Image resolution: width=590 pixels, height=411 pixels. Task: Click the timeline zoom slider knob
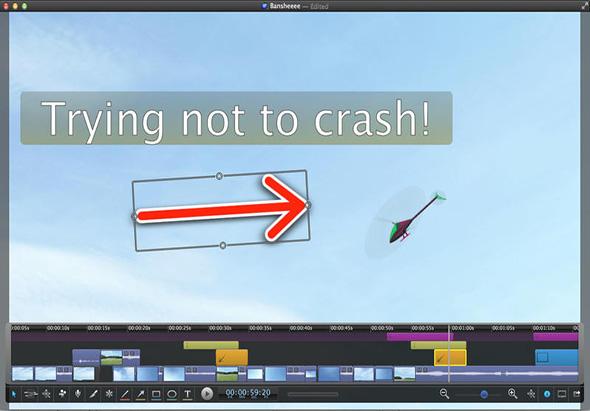484,394
